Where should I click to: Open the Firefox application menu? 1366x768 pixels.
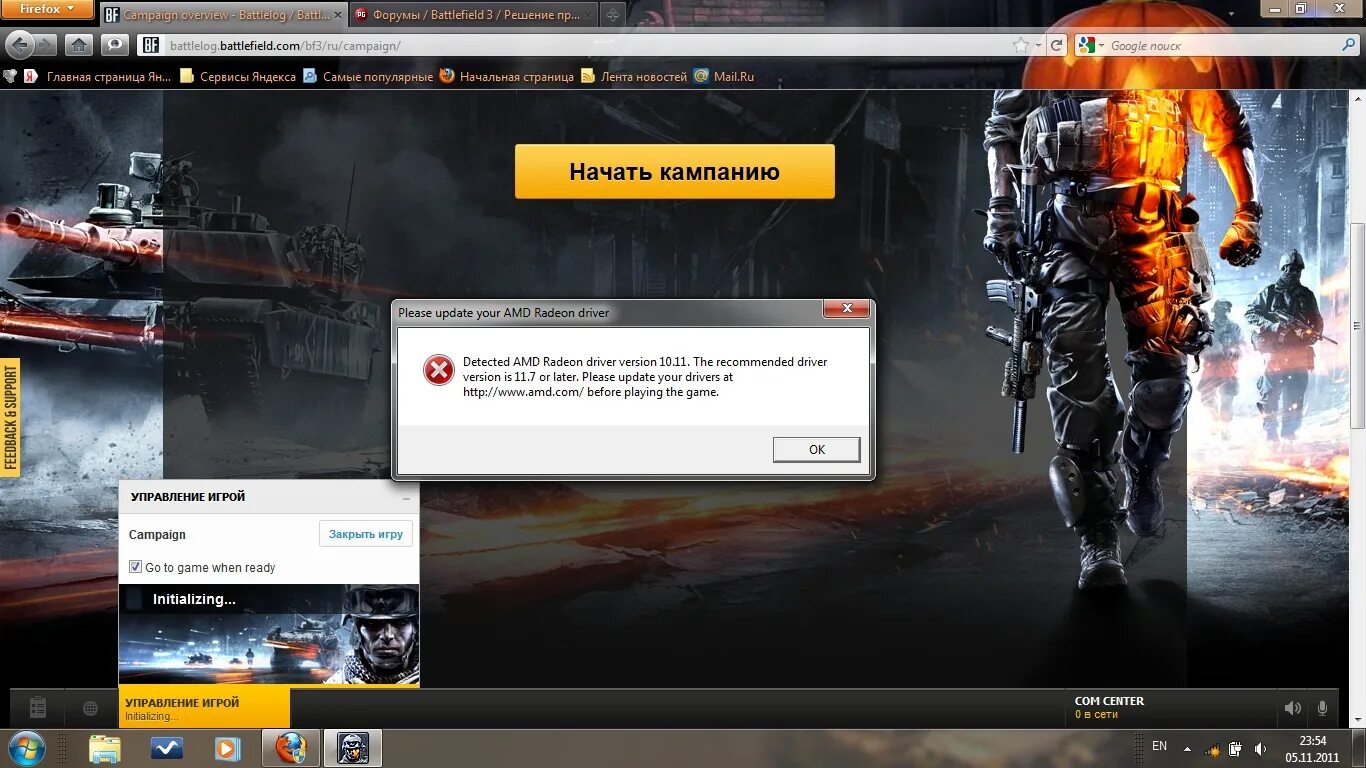coord(47,9)
